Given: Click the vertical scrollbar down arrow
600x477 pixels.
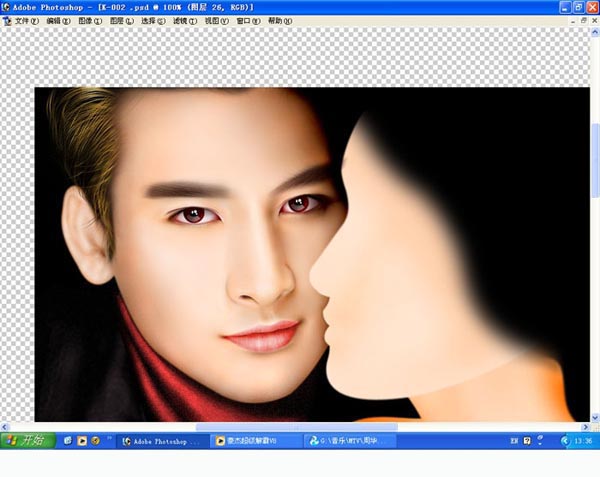Looking at the screenshot, I should point(595,417).
